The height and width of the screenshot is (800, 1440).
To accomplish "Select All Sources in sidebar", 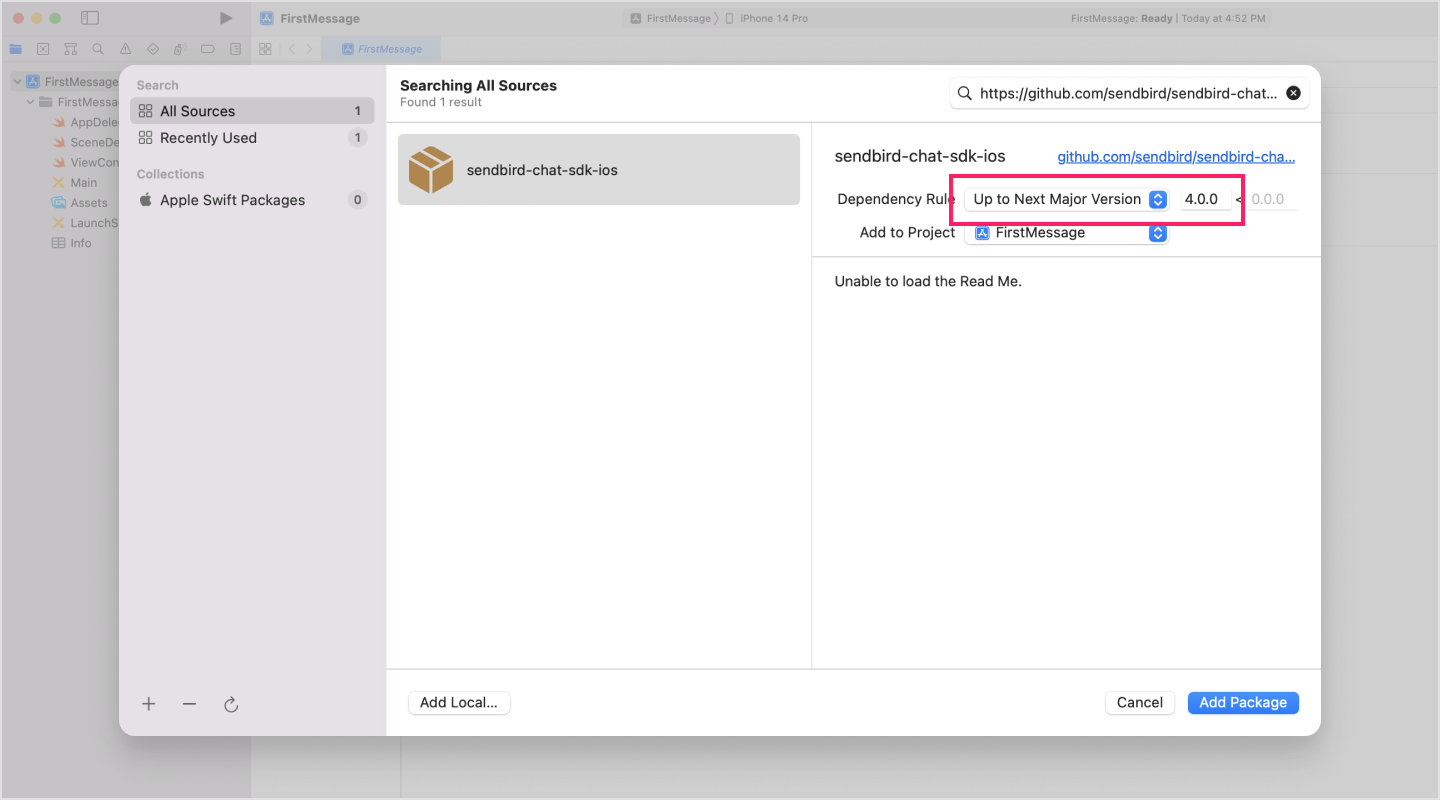I will (252, 111).
